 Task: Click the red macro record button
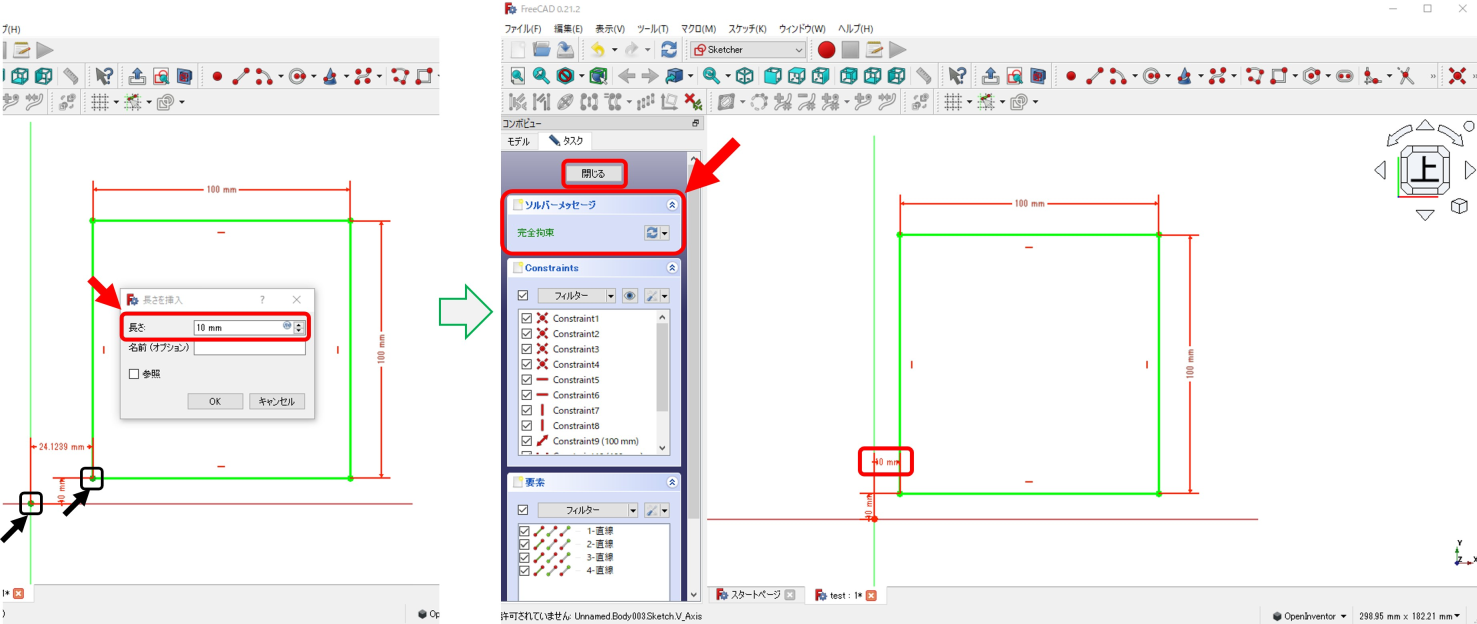tap(826, 50)
